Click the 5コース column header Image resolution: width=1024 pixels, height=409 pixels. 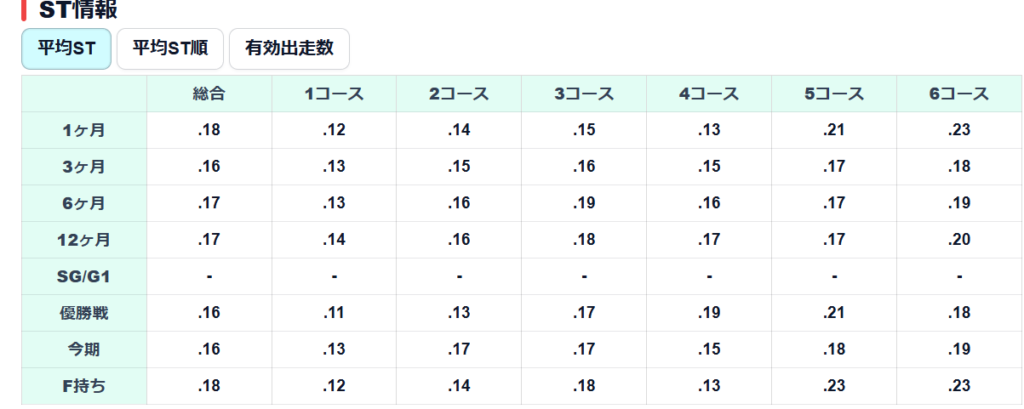(834, 93)
